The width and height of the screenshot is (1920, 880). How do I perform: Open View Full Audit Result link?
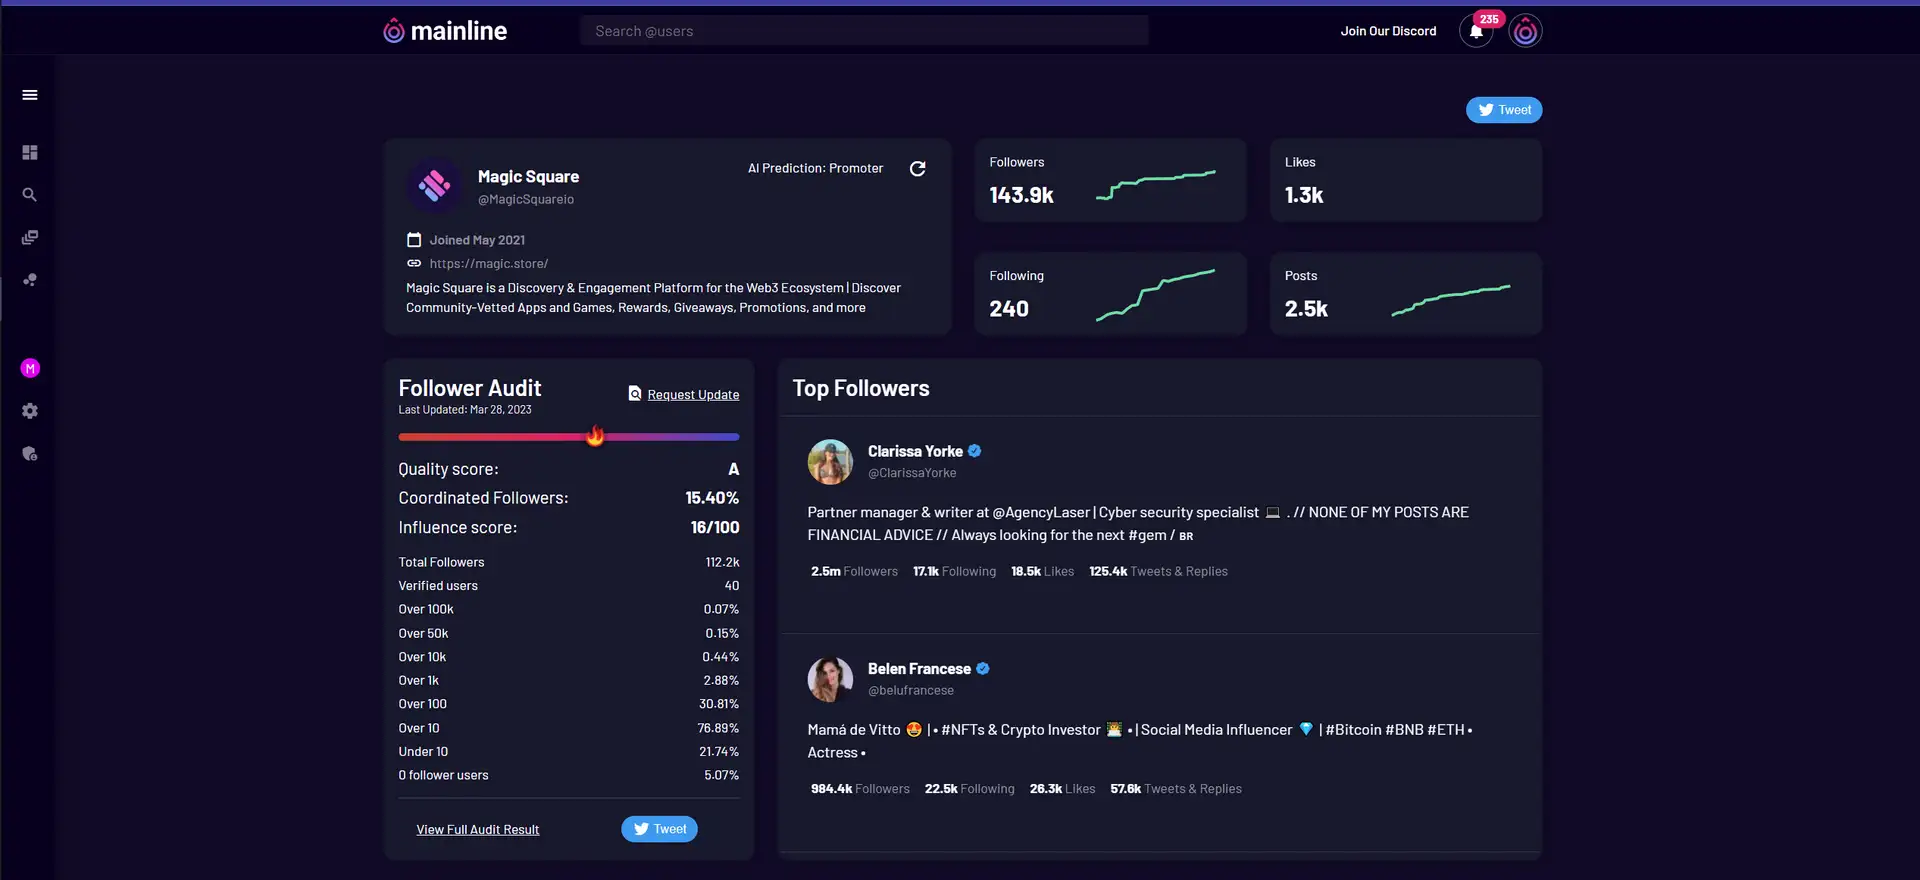[478, 830]
